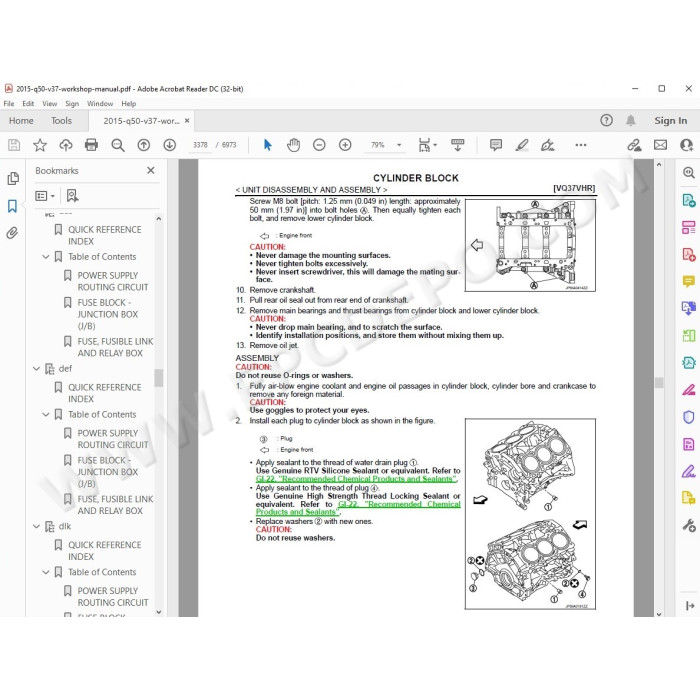The image size is (700, 700).
Task: Toggle the Bookmarks panel icon
Action: (12, 206)
